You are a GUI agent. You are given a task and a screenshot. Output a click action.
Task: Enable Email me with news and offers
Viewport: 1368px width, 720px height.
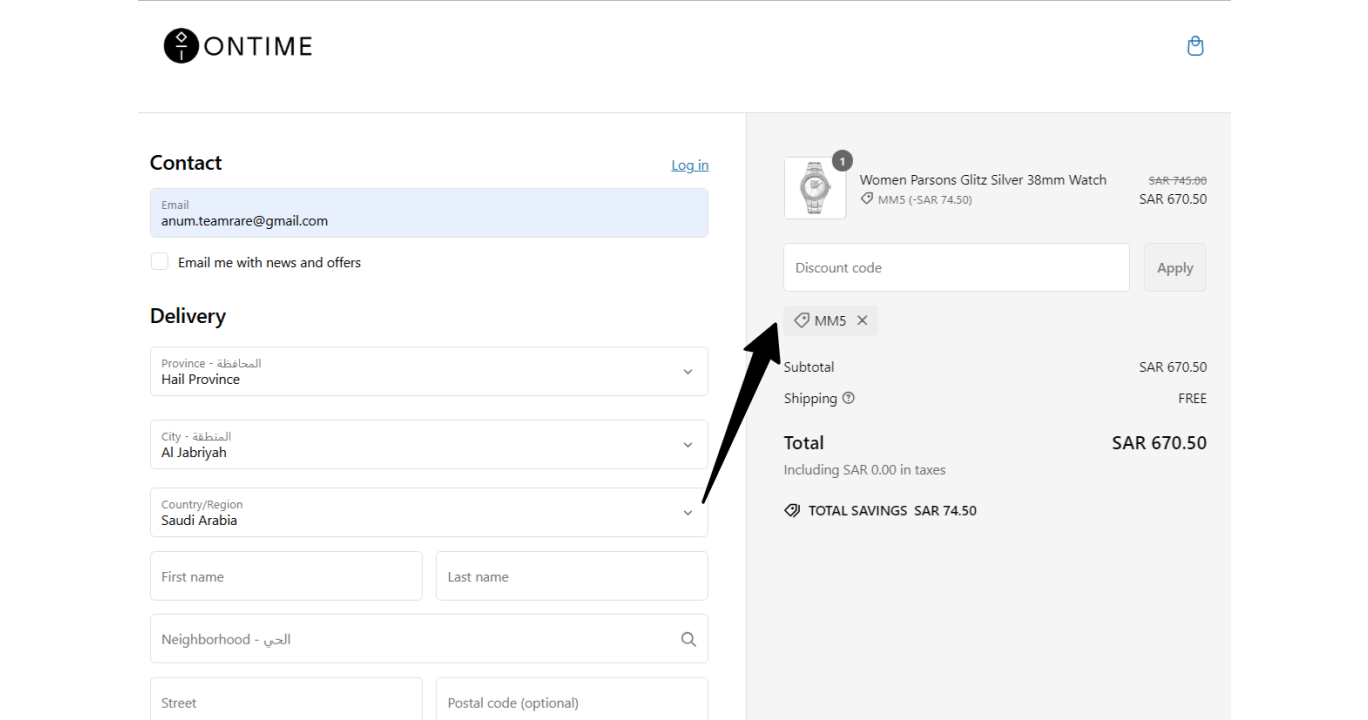tap(160, 262)
